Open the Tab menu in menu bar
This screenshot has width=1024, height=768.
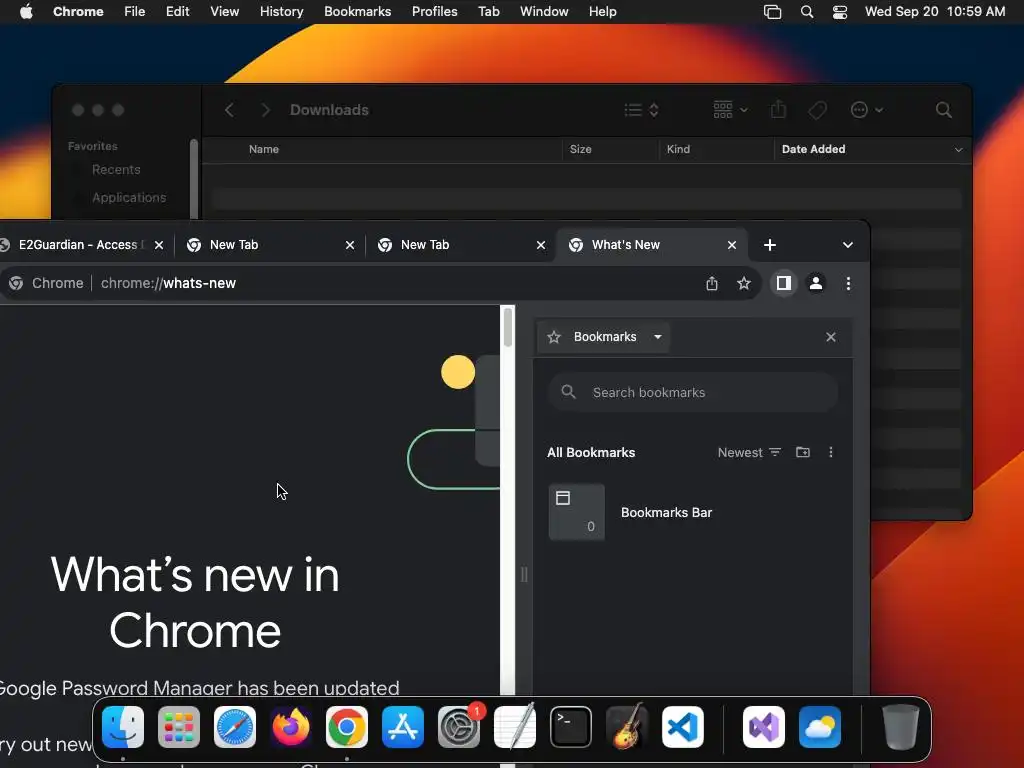coord(488,12)
